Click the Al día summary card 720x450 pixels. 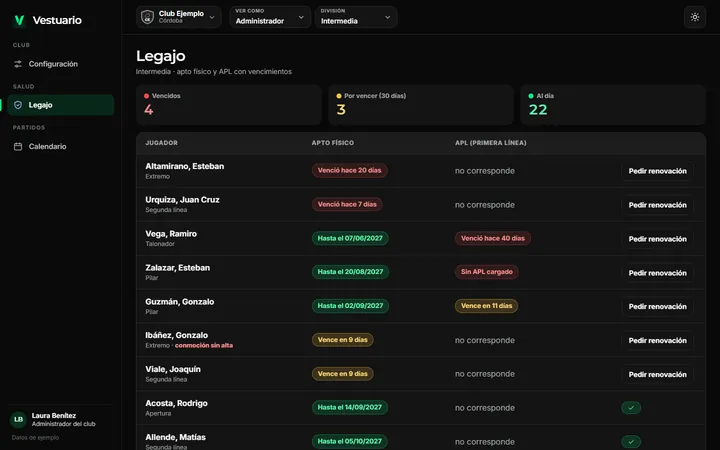tap(613, 105)
